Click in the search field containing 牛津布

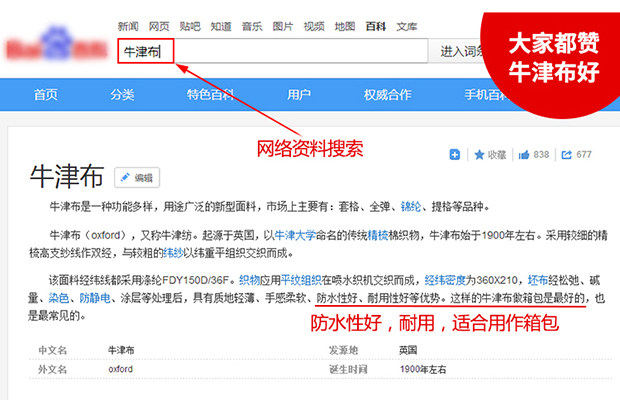pos(273,51)
